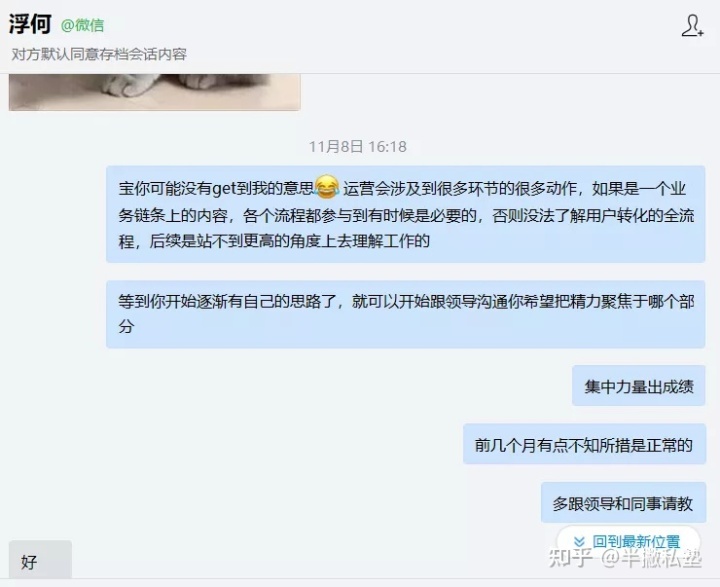This screenshot has height=587, width=720.
Task: Click the double-chevron icon beside 回到最新位置
Action: (x=579, y=542)
